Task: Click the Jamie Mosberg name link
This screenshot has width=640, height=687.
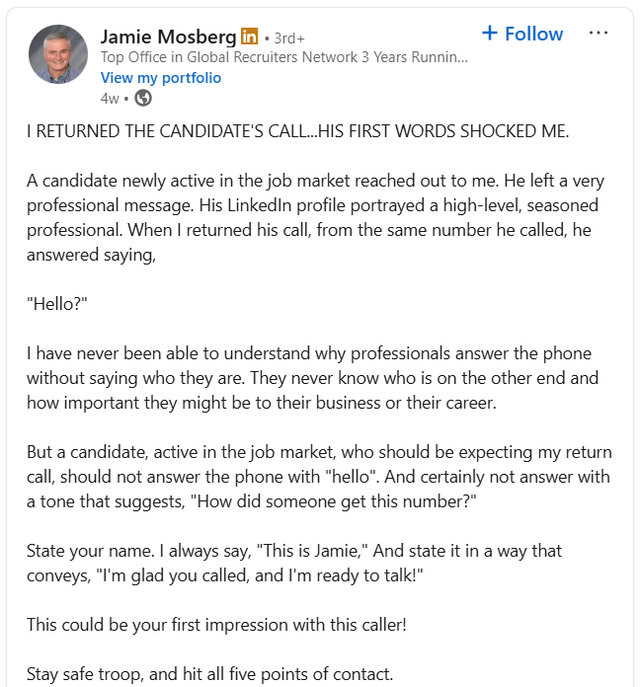Action: (168, 37)
